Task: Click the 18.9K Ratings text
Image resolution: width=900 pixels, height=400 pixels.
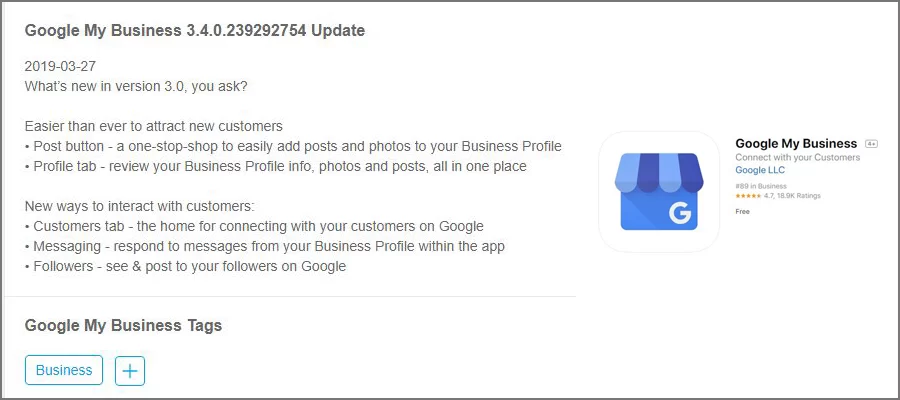Action: pos(800,197)
